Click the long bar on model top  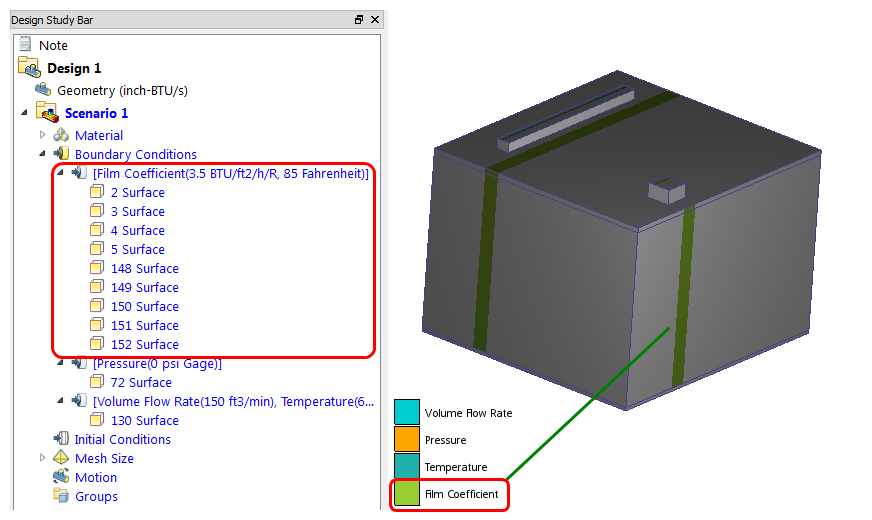coord(566,118)
